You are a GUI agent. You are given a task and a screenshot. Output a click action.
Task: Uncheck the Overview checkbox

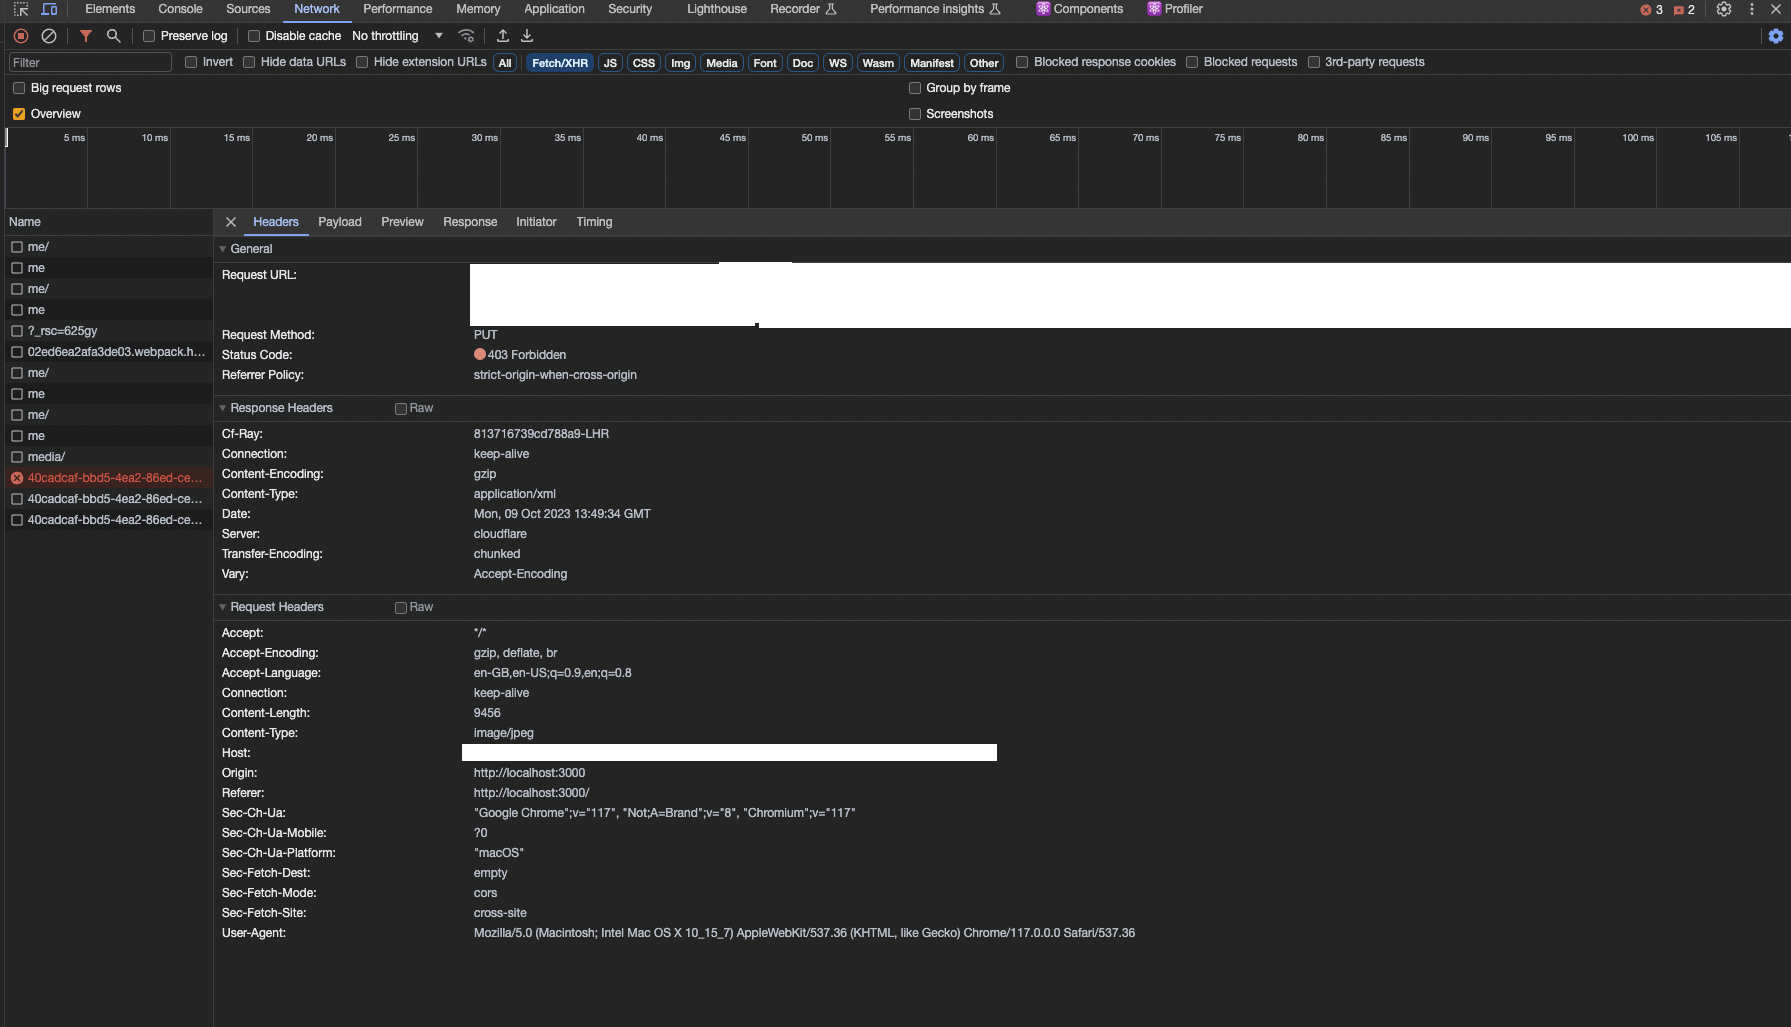18,113
